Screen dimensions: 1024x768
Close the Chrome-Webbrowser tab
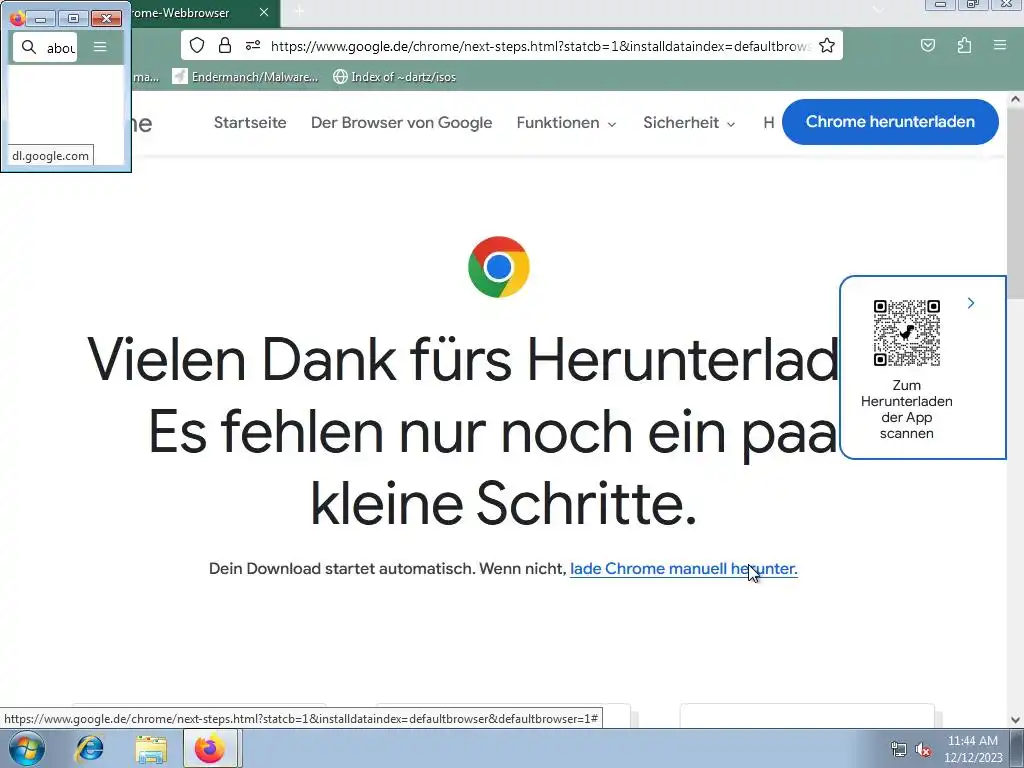pyautogui.click(x=264, y=12)
